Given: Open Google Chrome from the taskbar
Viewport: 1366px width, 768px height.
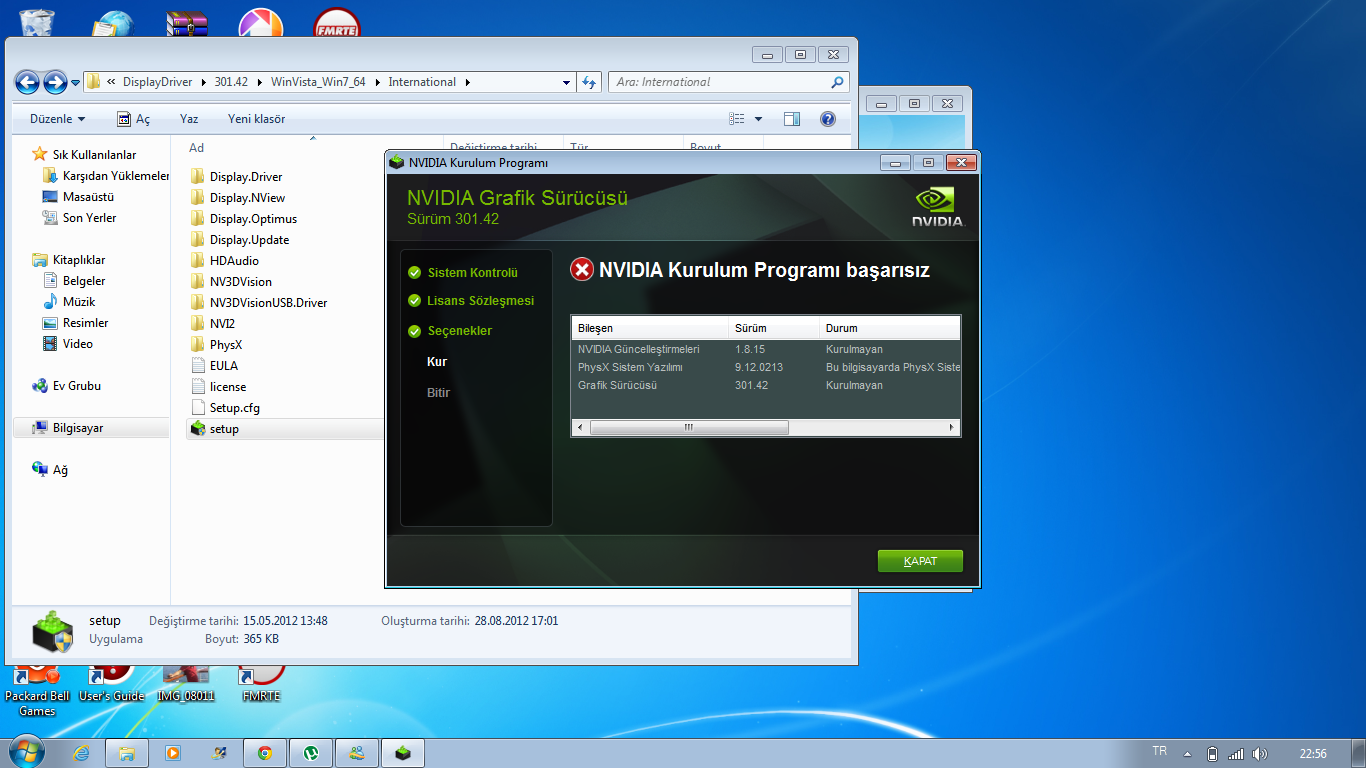Looking at the screenshot, I should (x=265, y=753).
